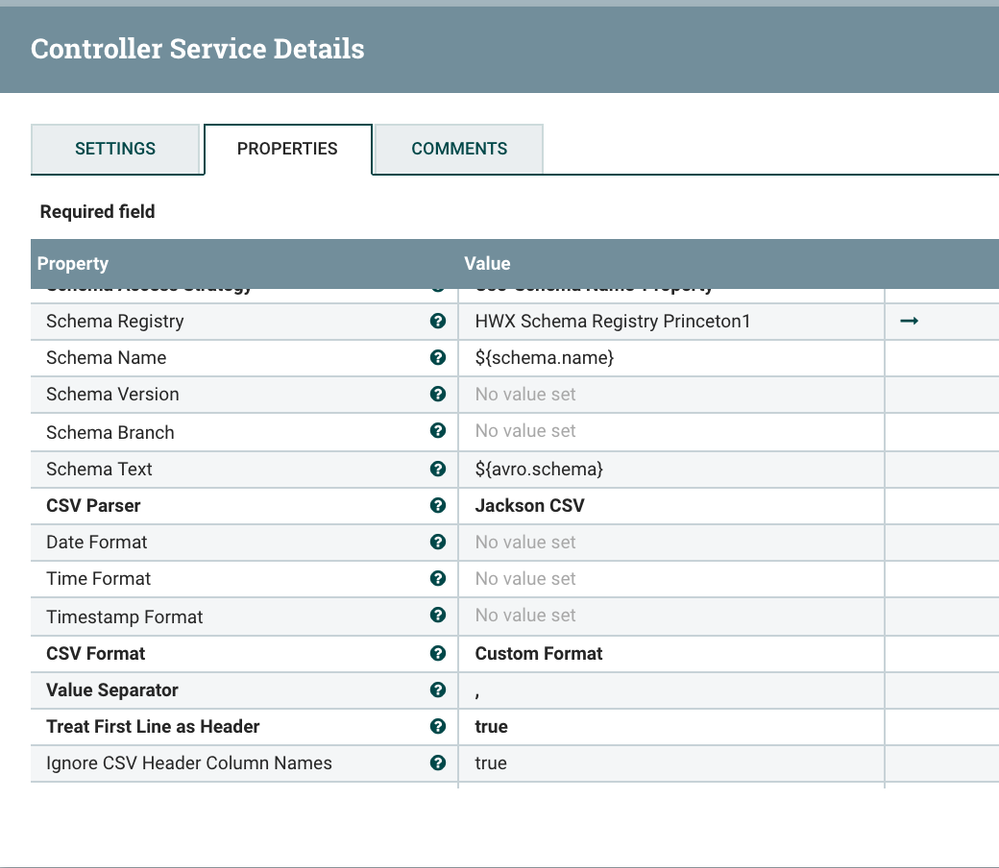The height and width of the screenshot is (868, 999).
Task: Select the Schema Version property name
Action: tap(113, 394)
